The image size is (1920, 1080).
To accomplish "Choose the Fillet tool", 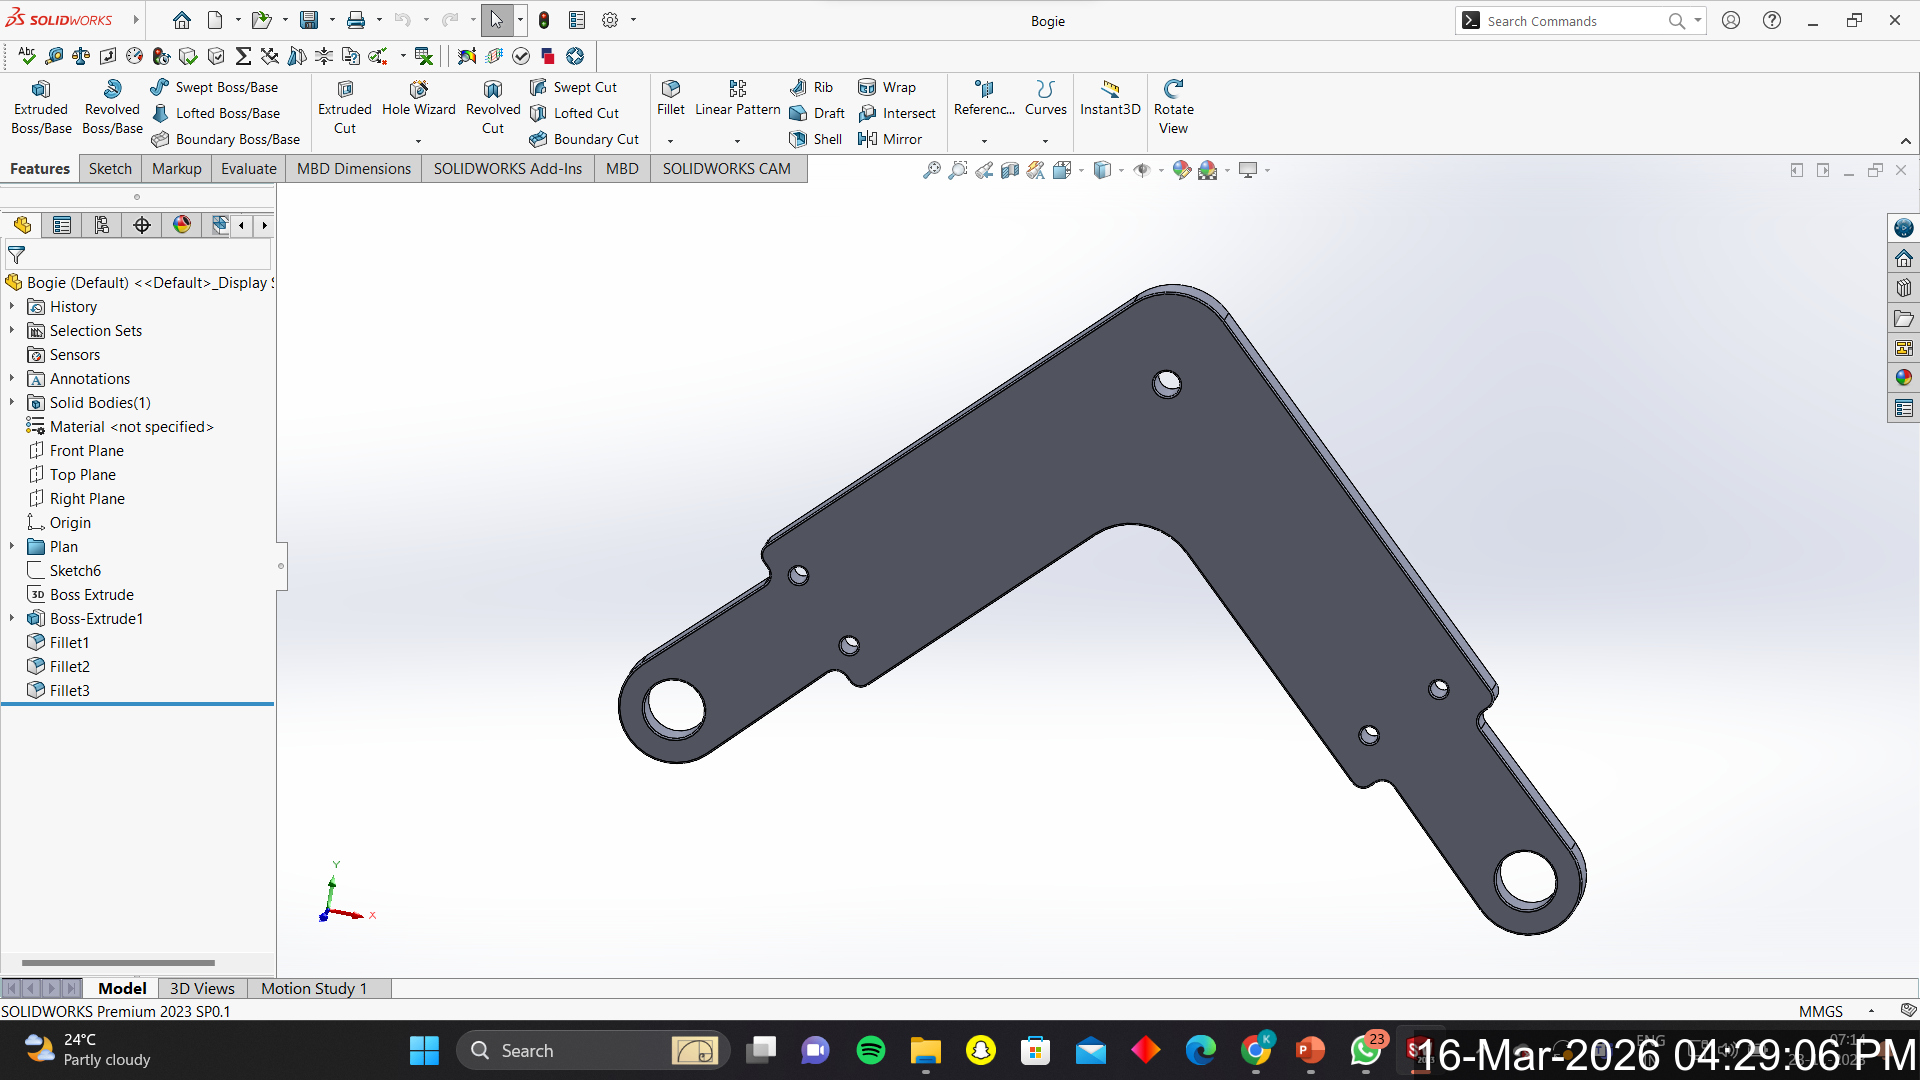I will [x=670, y=97].
